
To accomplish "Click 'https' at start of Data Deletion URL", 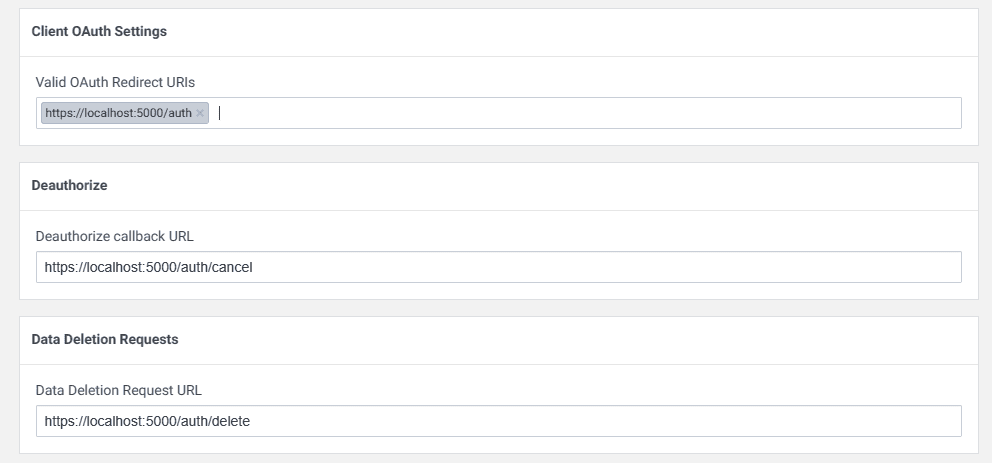I will [58, 421].
